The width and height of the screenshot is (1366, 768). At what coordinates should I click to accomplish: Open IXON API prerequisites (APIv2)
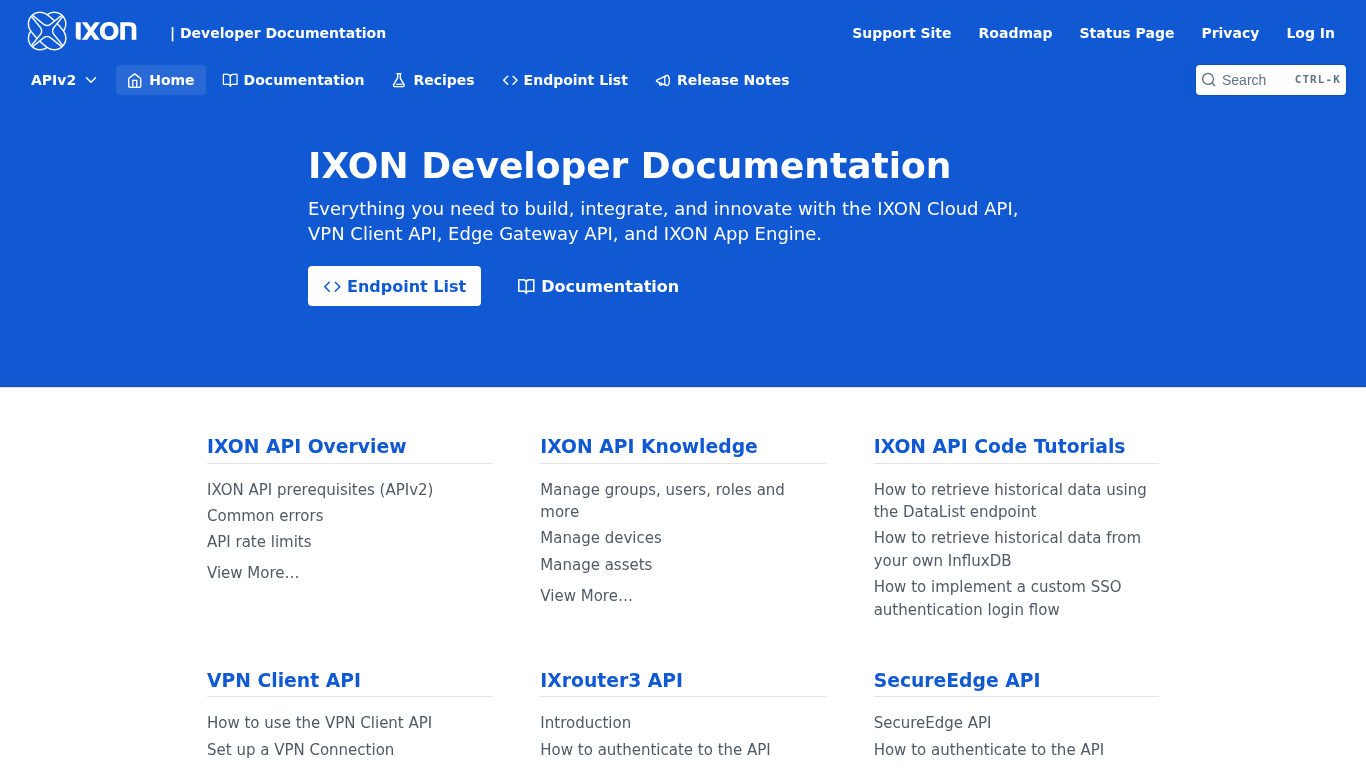point(320,490)
